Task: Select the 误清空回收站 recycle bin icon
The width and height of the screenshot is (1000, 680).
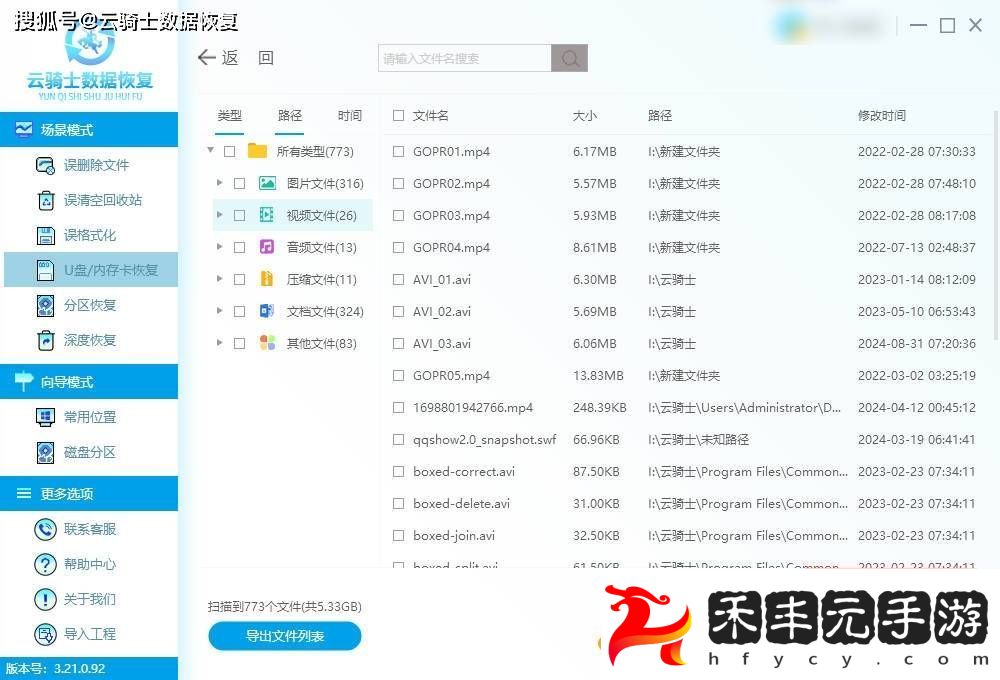Action: pyautogui.click(x=45, y=200)
